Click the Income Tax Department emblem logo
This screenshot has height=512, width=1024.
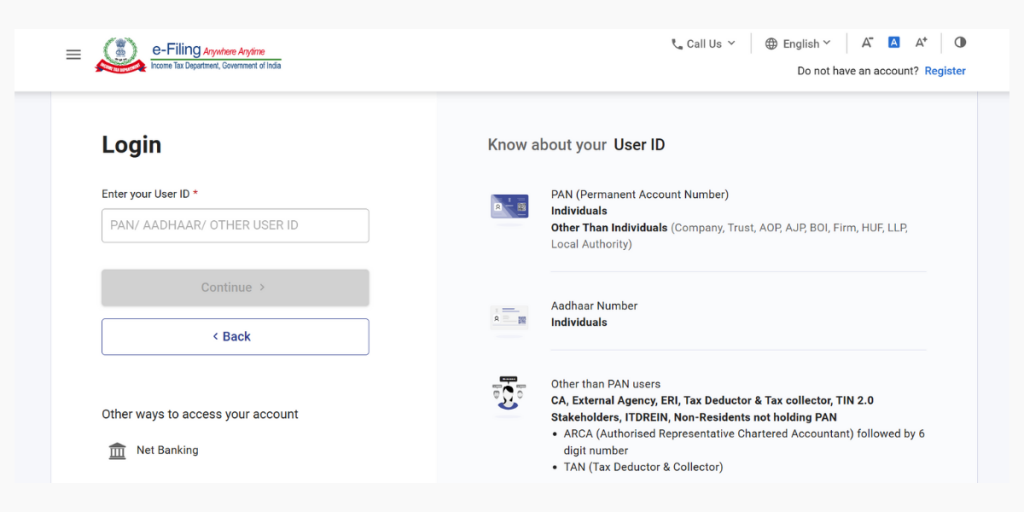pyautogui.click(x=121, y=55)
